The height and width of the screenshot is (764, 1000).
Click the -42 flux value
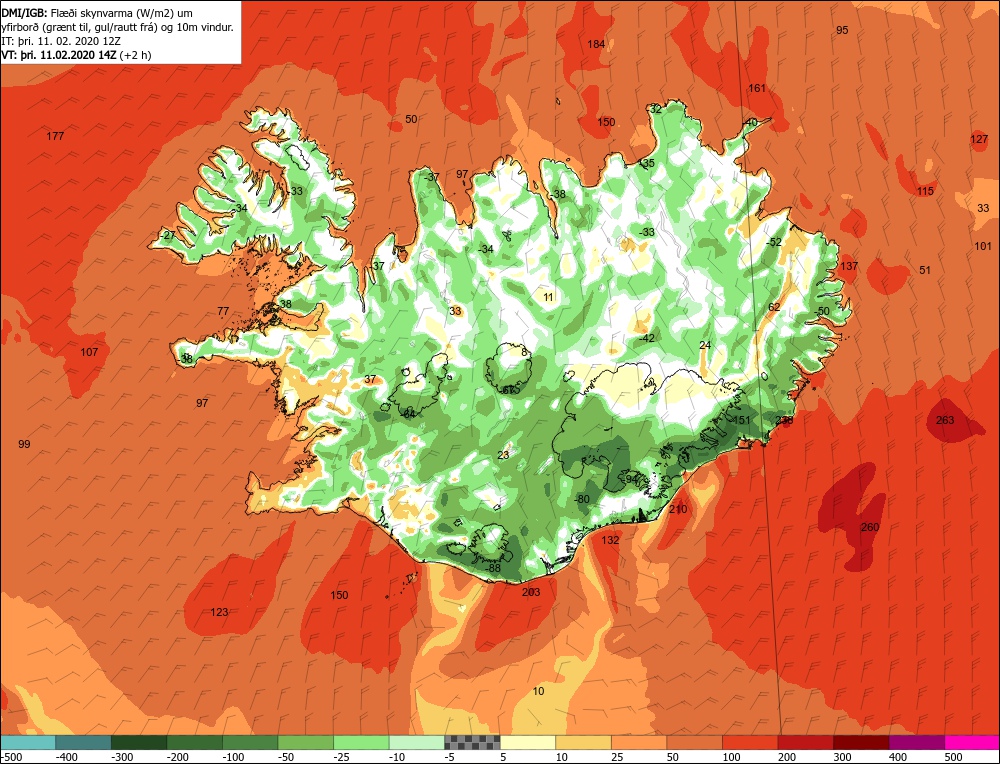647,338
